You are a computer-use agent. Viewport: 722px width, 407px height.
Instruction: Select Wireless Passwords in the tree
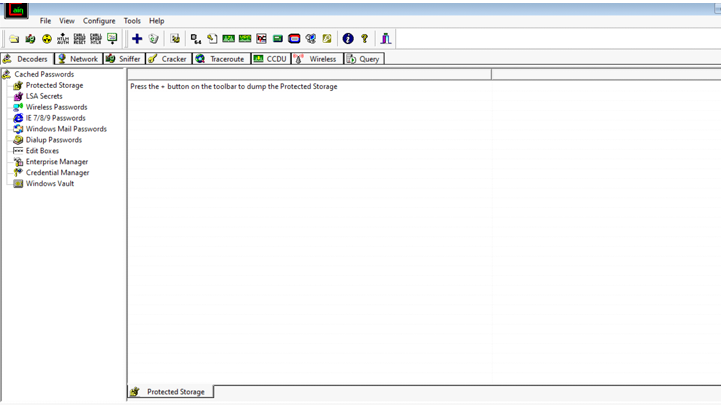click(56, 107)
